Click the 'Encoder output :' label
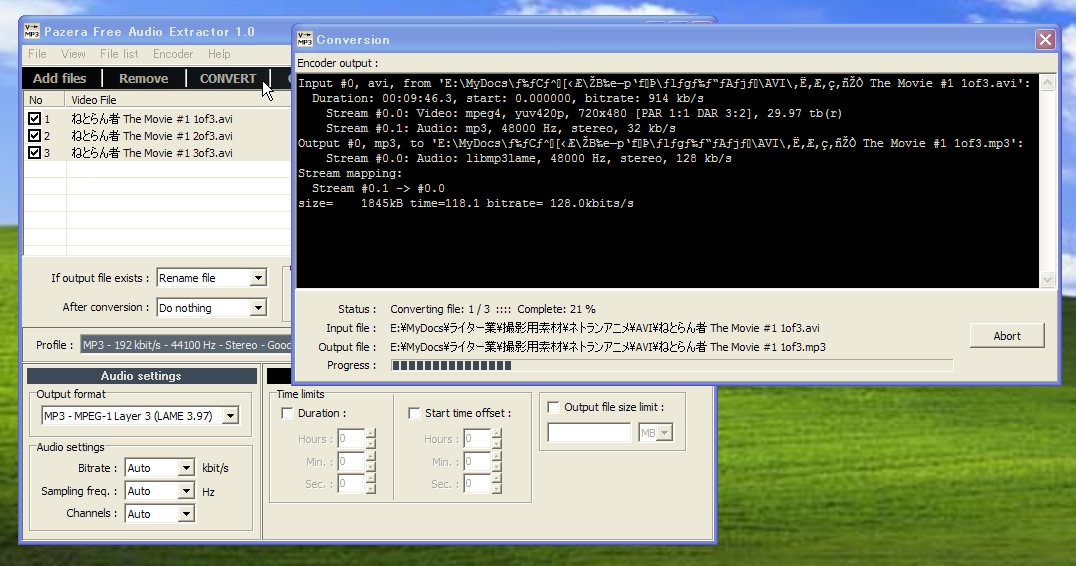This screenshot has width=1076, height=566. (338, 63)
